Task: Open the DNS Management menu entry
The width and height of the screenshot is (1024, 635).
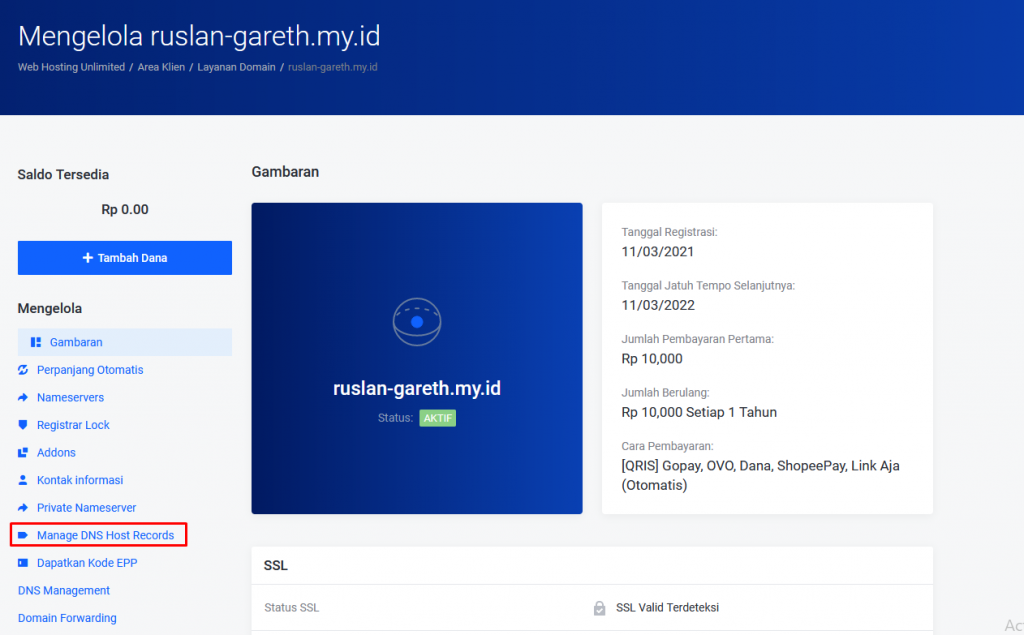Action: [x=63, y=590]
